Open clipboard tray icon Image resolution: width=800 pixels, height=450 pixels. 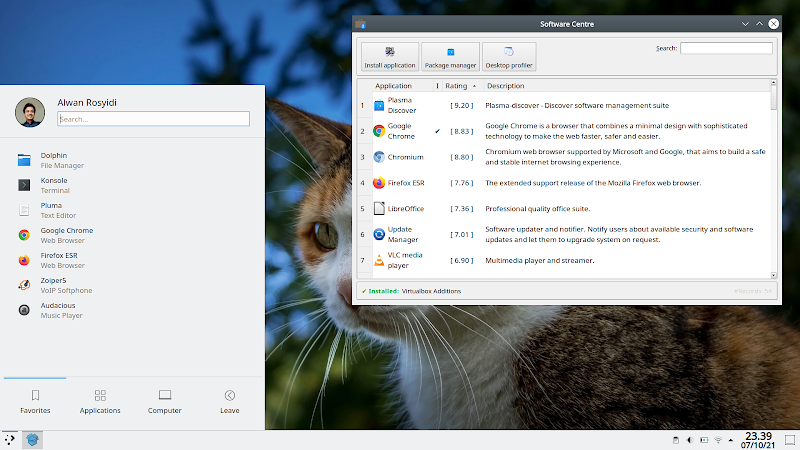tap(676, 440)
